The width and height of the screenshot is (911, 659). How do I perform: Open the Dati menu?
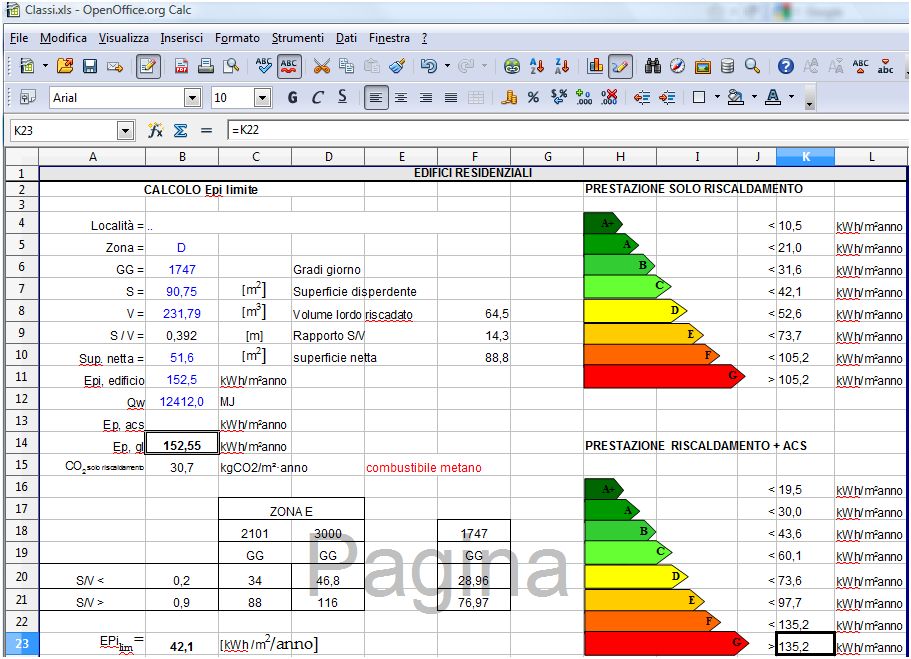point(346,38)
